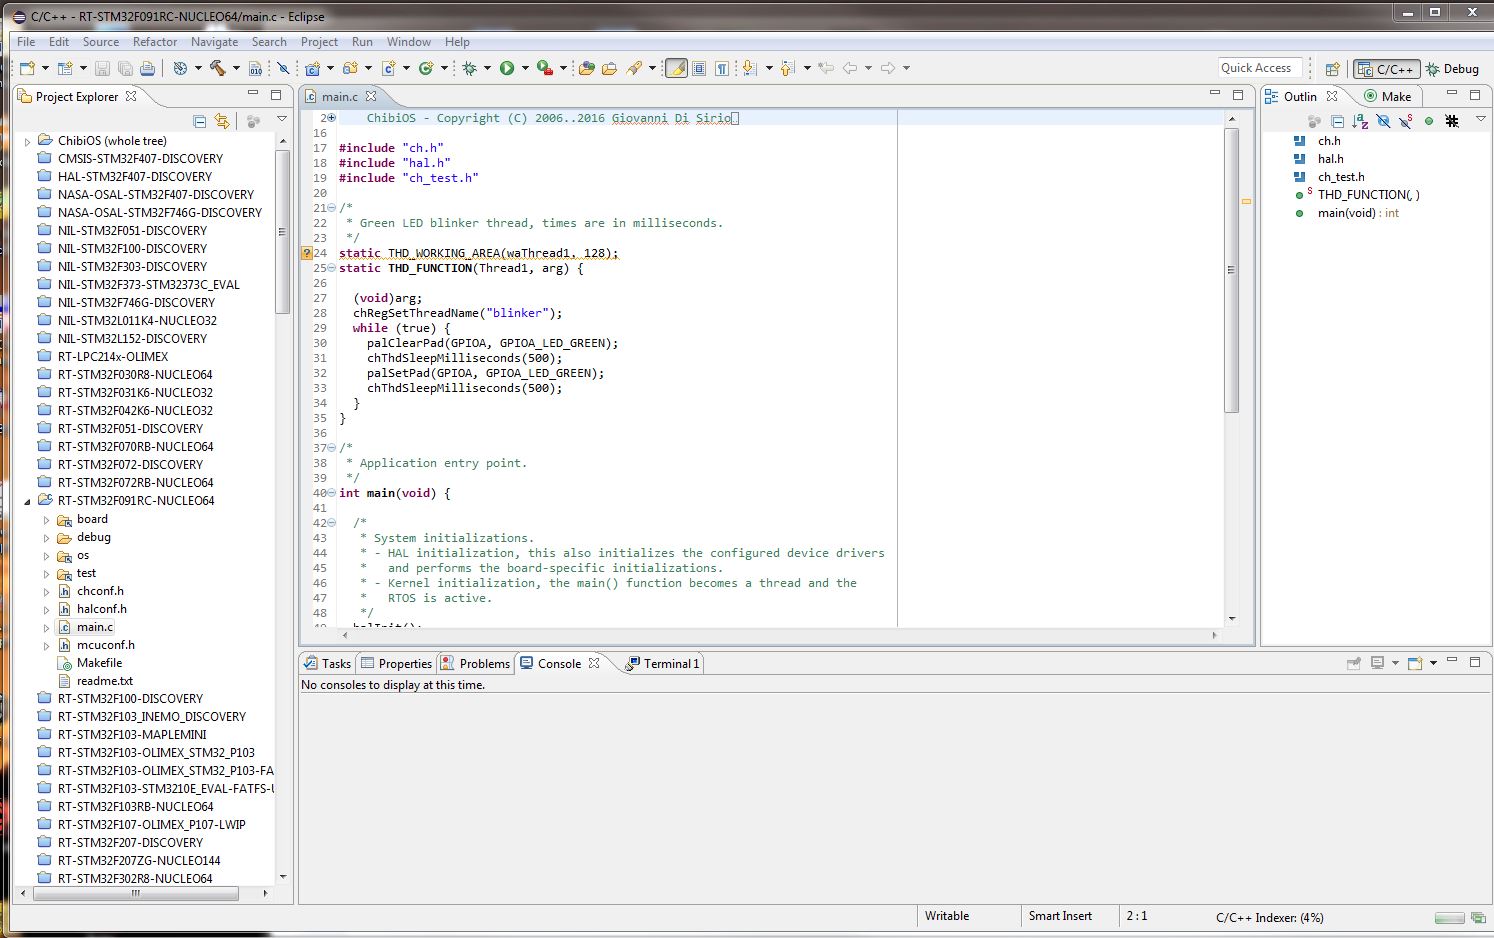Click the Print icon in toolbar
The height and width of the screenshot is (938, 1494).
tap(147, 68)
